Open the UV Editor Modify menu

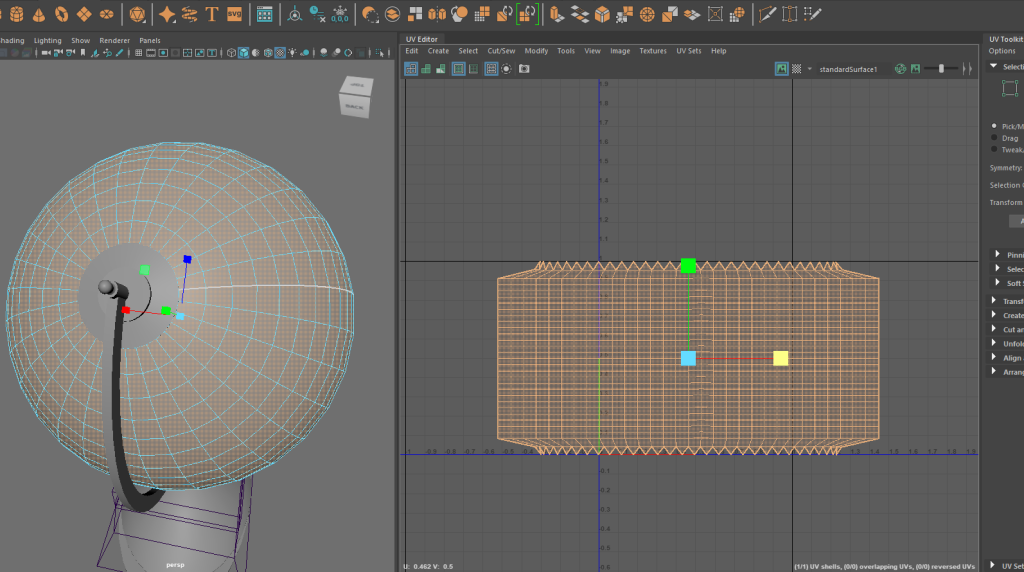536,51
